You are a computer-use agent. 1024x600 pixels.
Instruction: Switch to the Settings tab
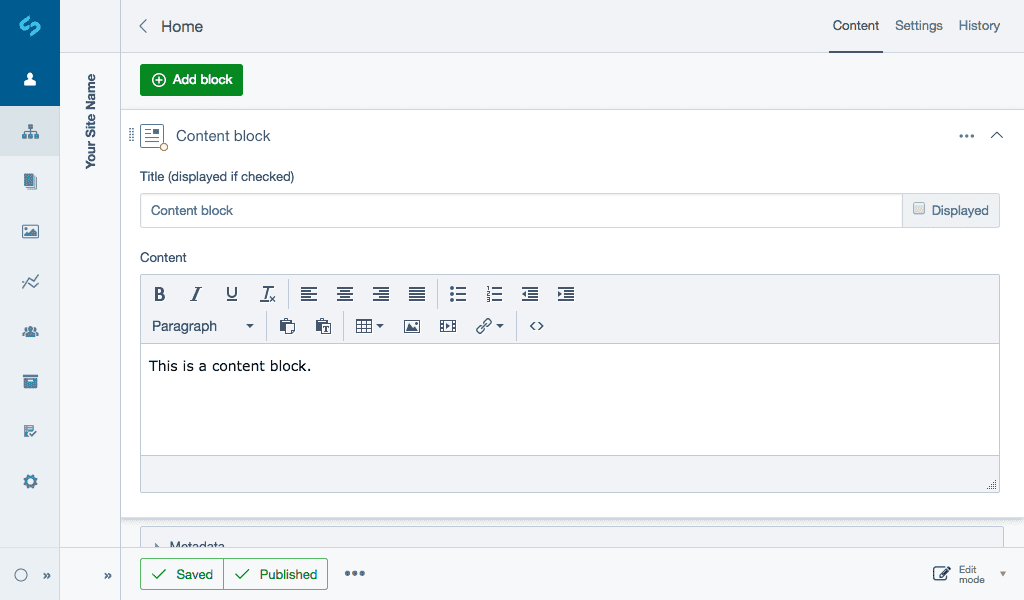918,26
